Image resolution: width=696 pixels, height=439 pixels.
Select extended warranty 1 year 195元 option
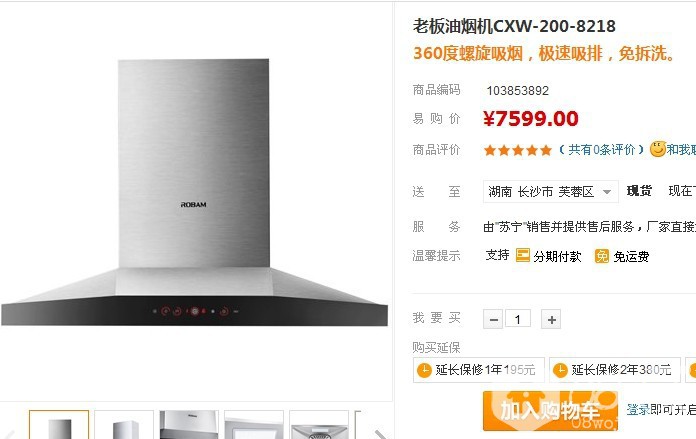coord(478,370)
